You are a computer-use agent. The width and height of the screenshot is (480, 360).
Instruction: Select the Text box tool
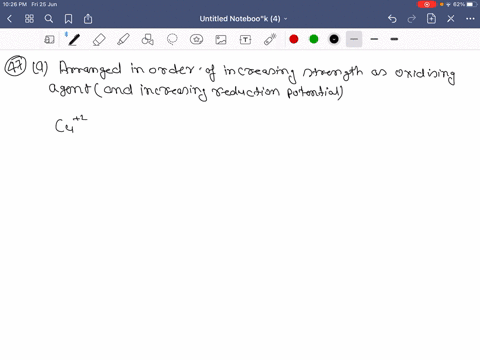point(245,40)
